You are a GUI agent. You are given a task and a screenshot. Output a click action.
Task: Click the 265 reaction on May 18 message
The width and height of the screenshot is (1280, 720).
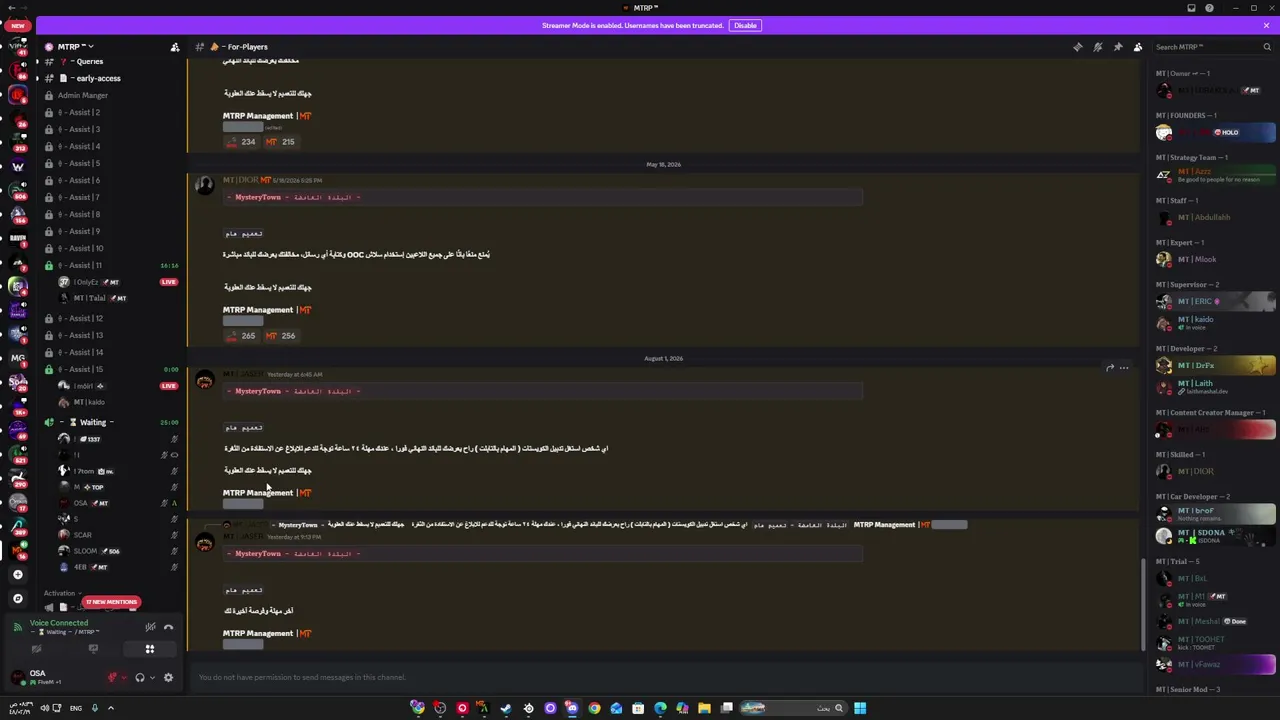pyautogui.click(x=241, y=336)
